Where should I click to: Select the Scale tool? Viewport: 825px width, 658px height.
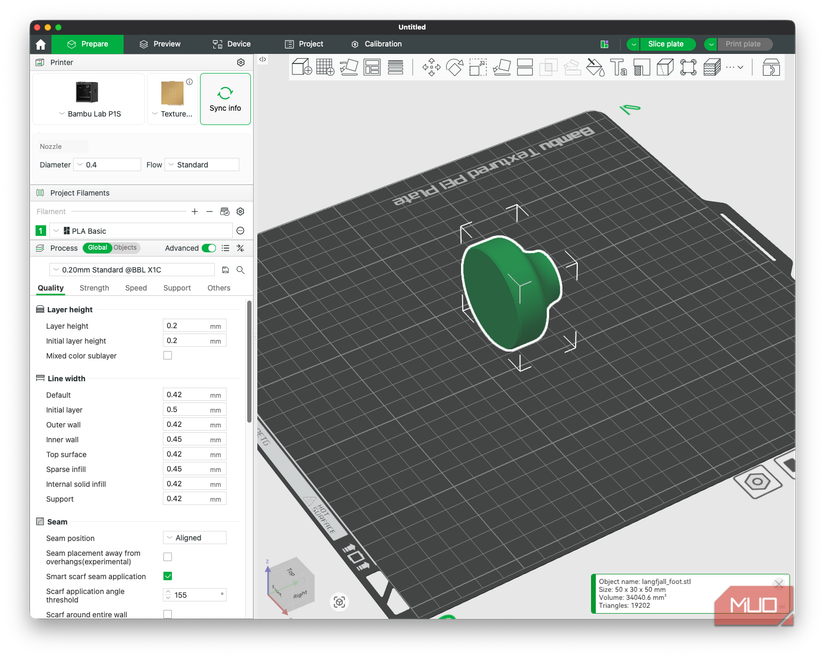(x=478, y=67)
